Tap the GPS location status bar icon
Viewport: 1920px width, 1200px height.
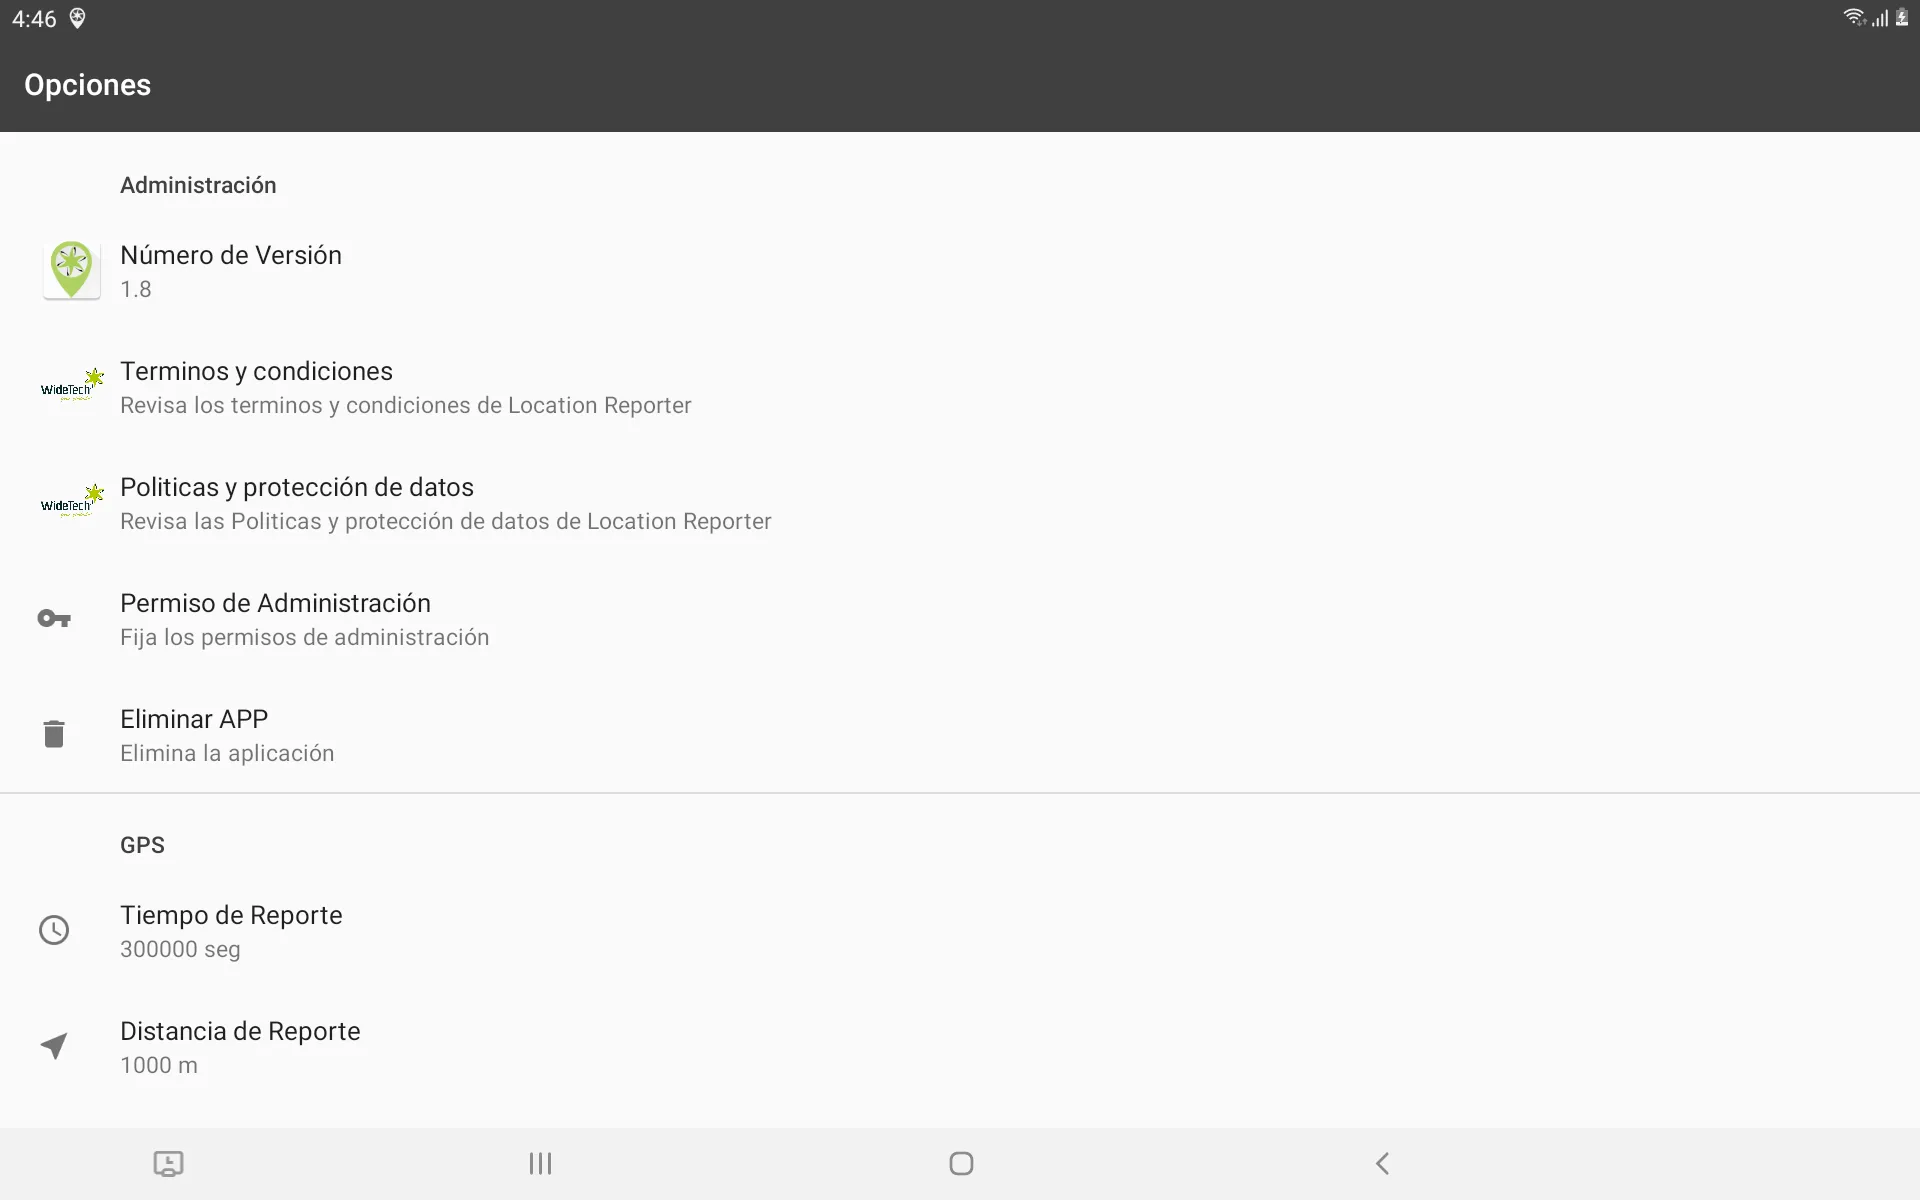(x=79, y=18)
